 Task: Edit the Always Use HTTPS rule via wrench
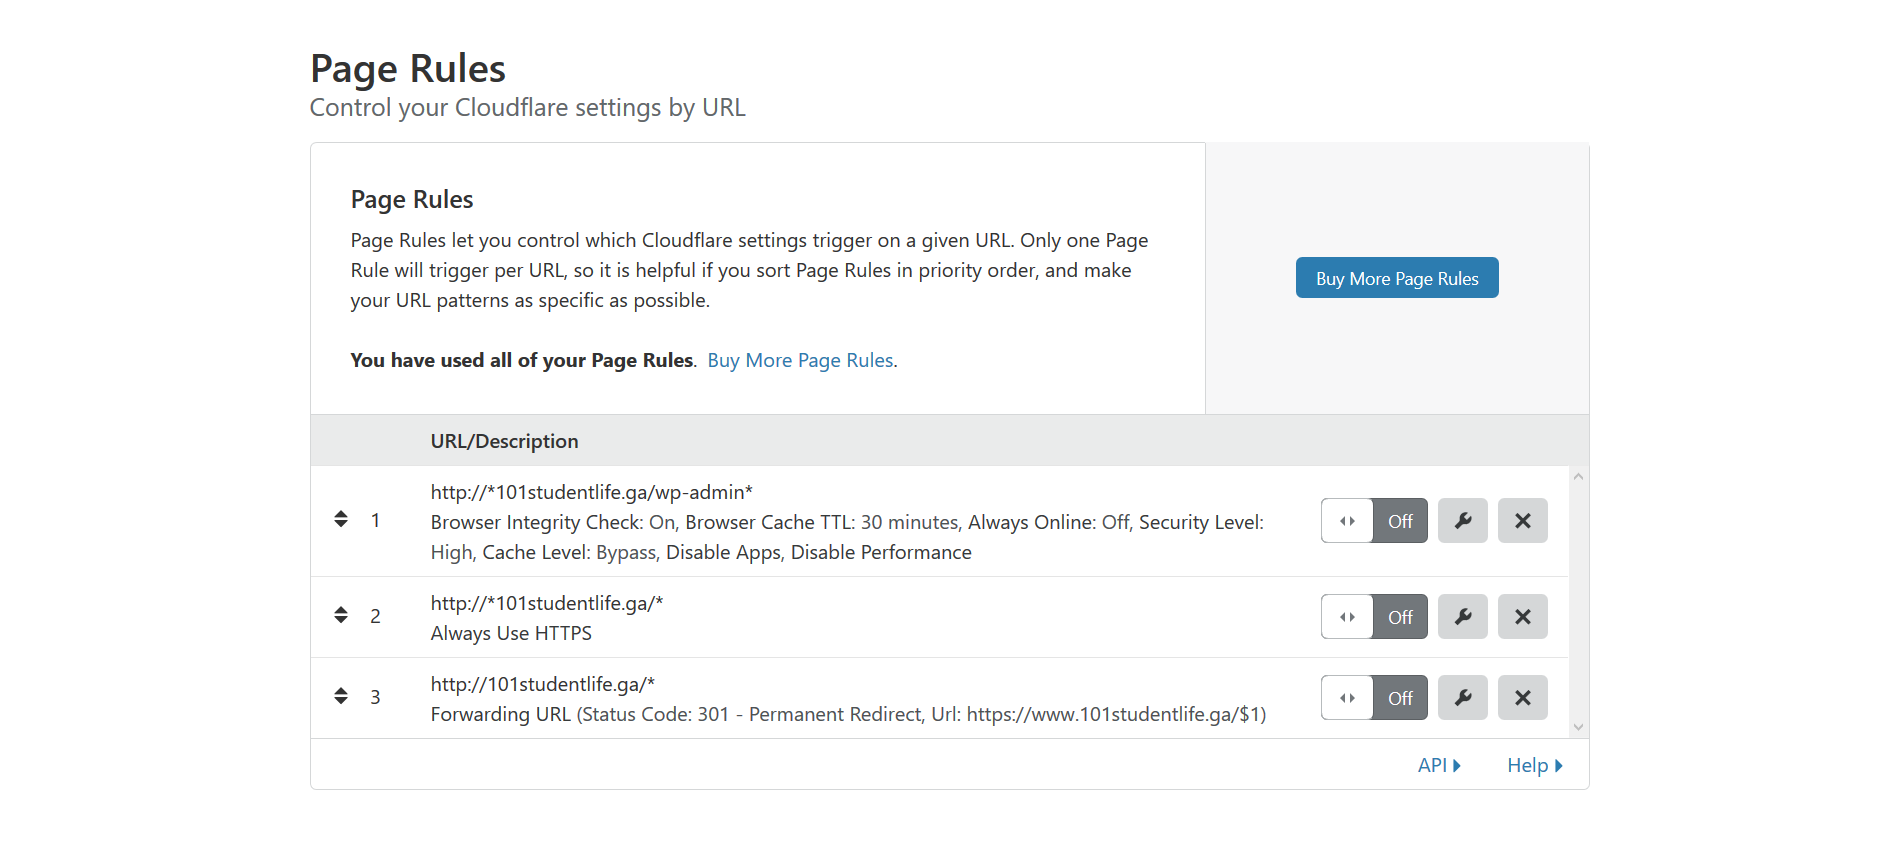pyautogui.click(x=1462, y=617)
